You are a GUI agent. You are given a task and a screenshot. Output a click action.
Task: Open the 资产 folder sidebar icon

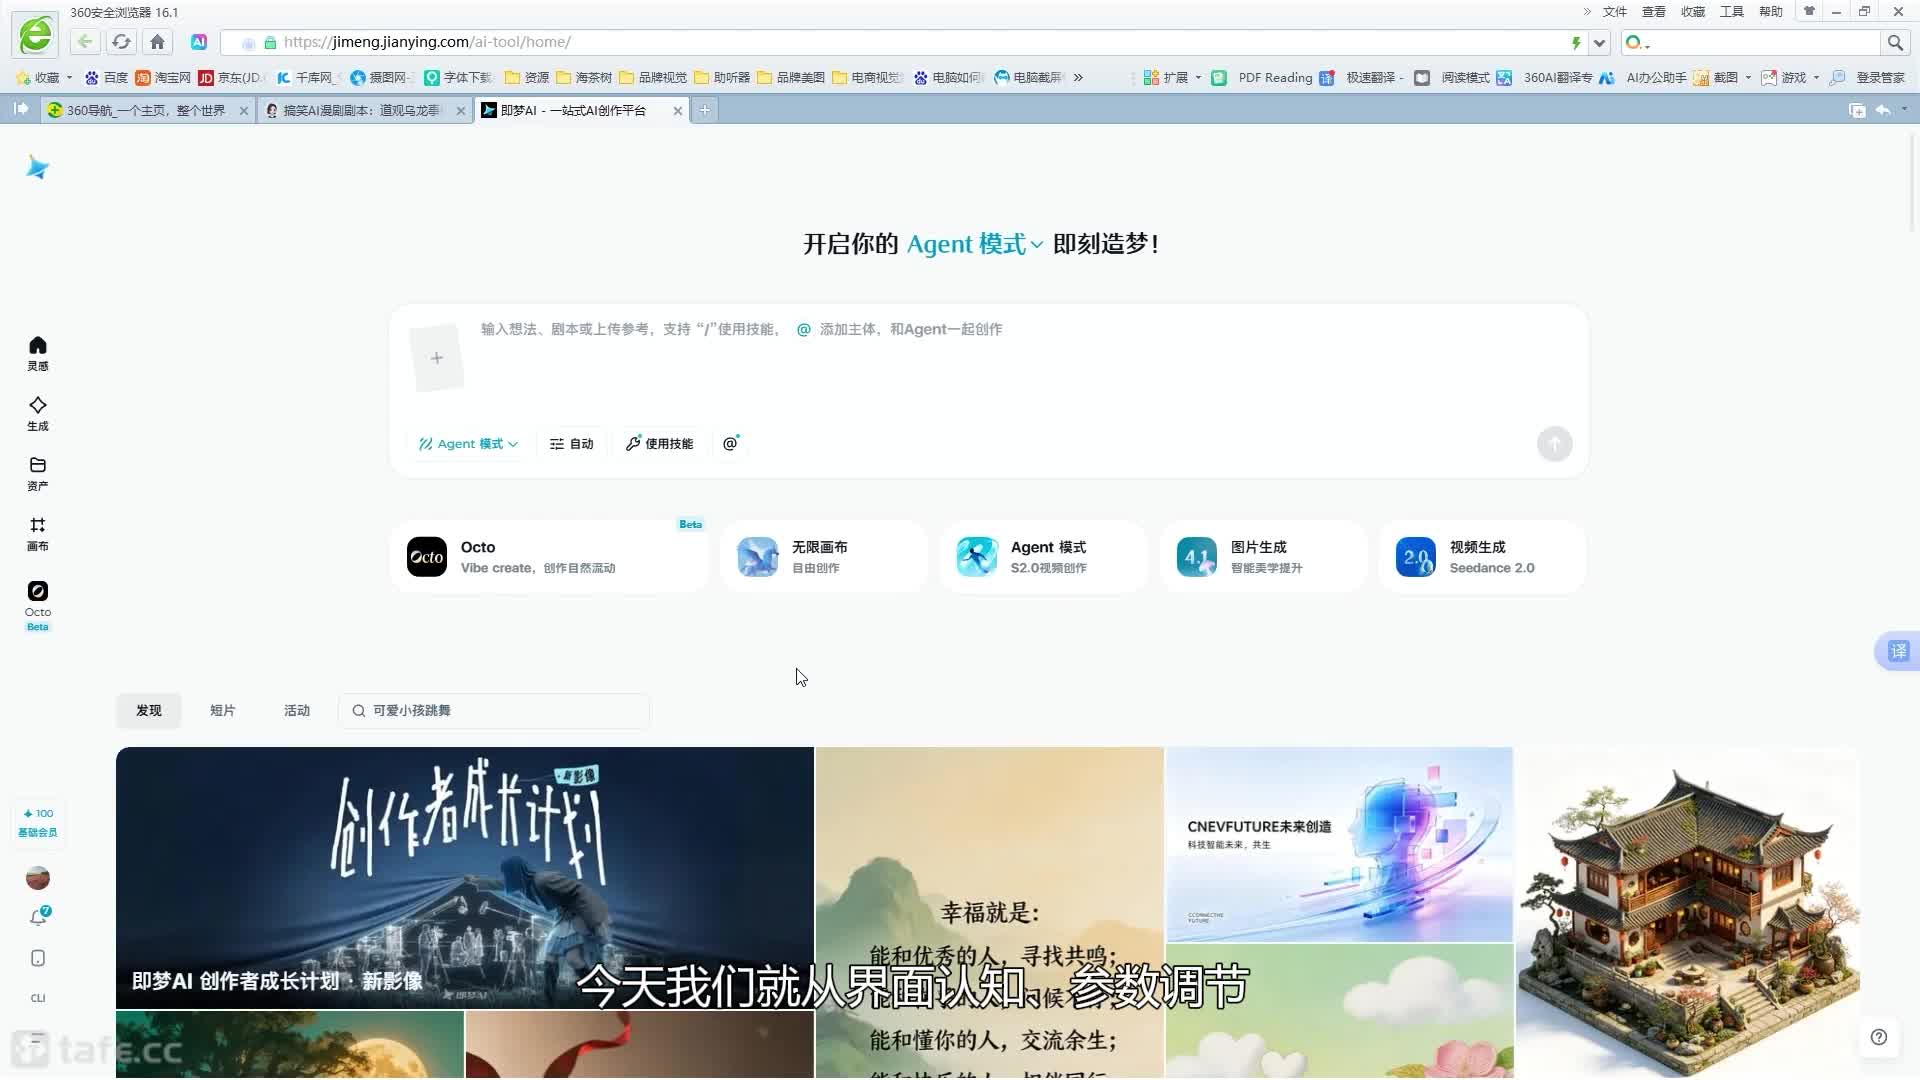[x=37, y=473]
